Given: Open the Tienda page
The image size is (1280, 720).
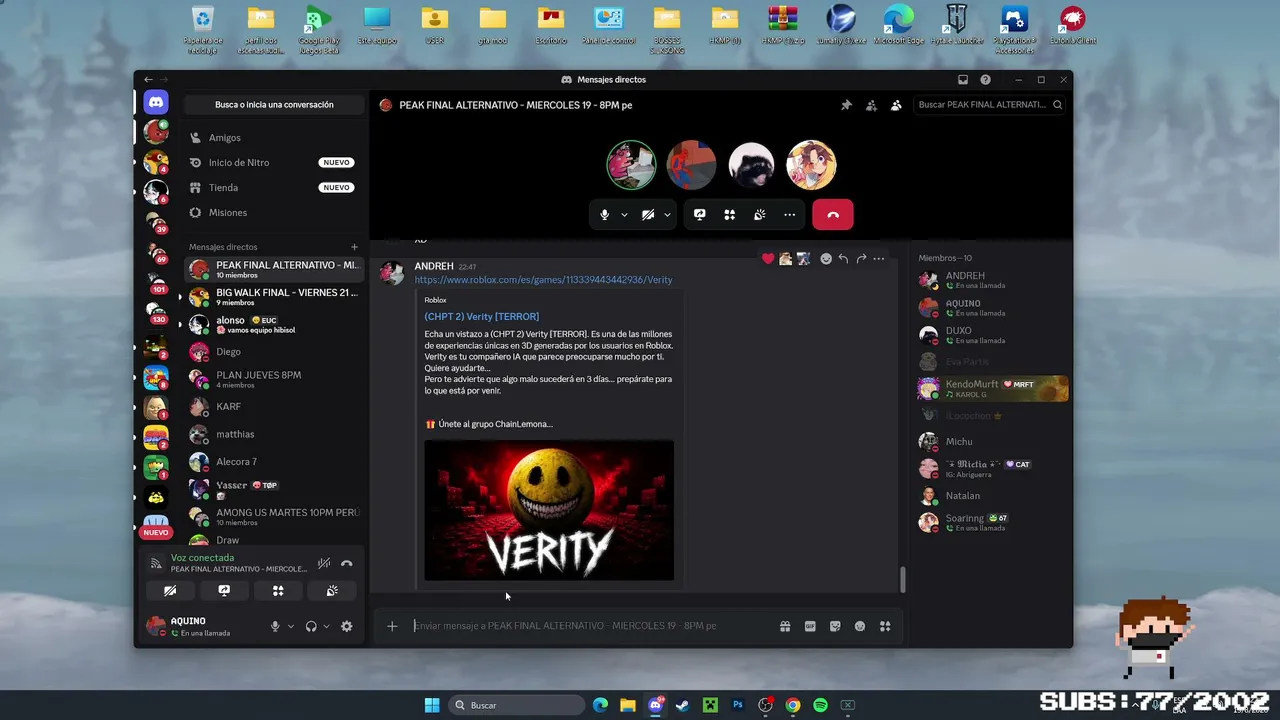Looking at the screenshot, I should point(275,188).
